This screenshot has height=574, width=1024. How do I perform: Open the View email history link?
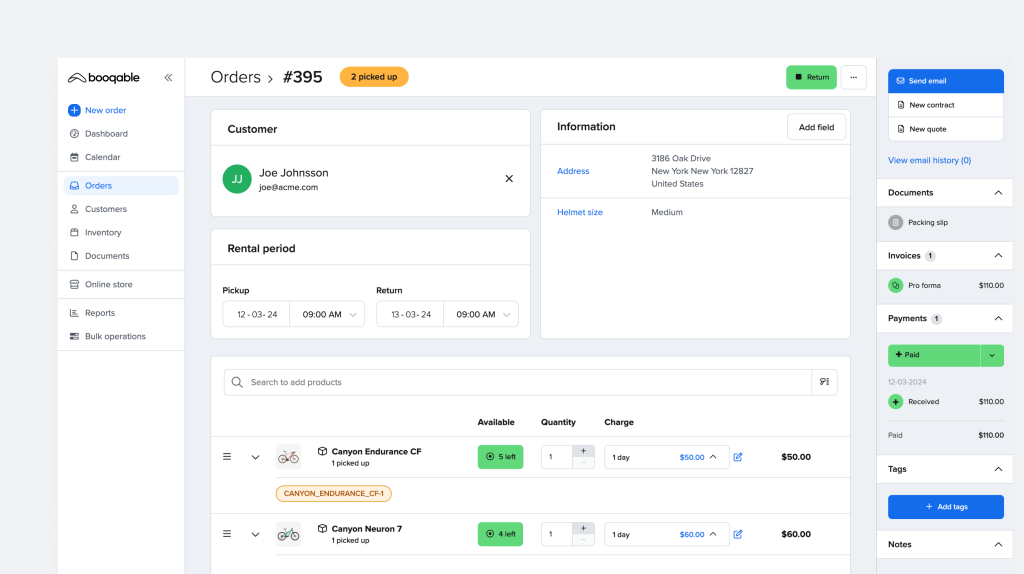pos(929,160)
